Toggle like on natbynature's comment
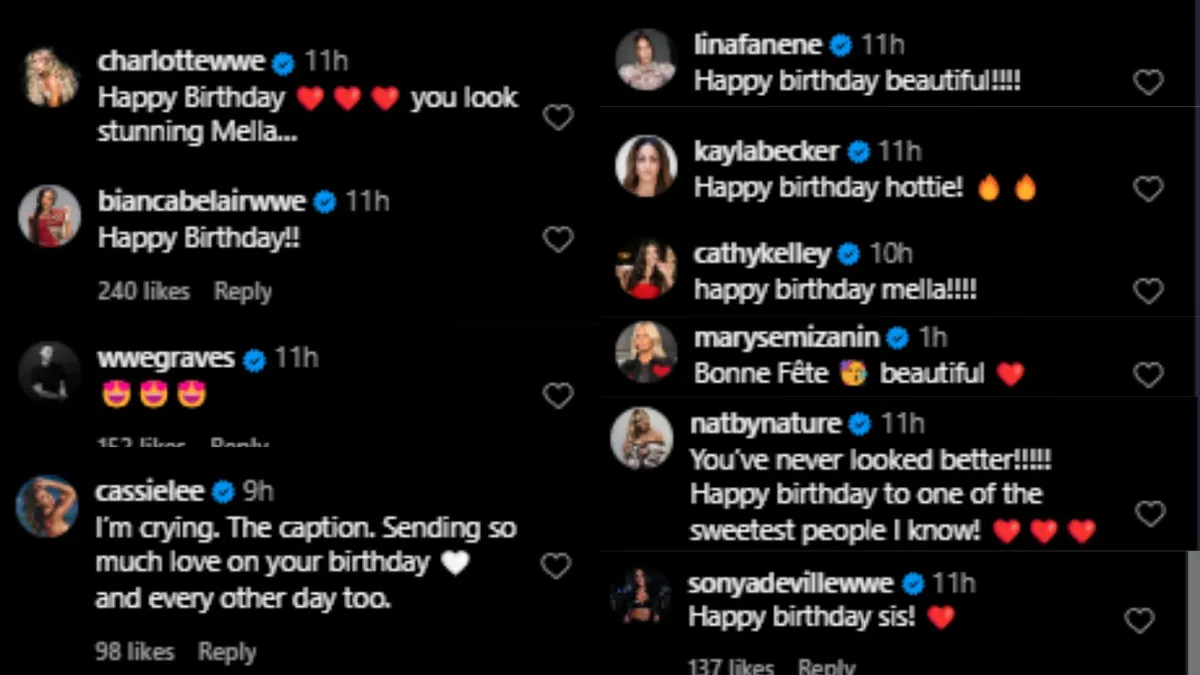Screen dimensions: 1200x675 (x=1150, y=514)
